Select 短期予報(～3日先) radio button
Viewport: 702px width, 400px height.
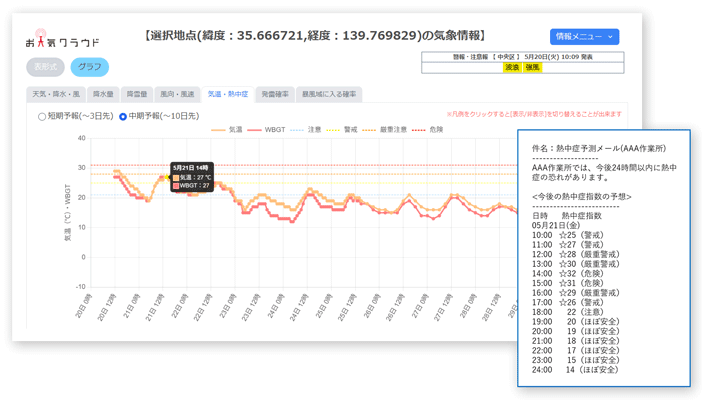point(42,117)
